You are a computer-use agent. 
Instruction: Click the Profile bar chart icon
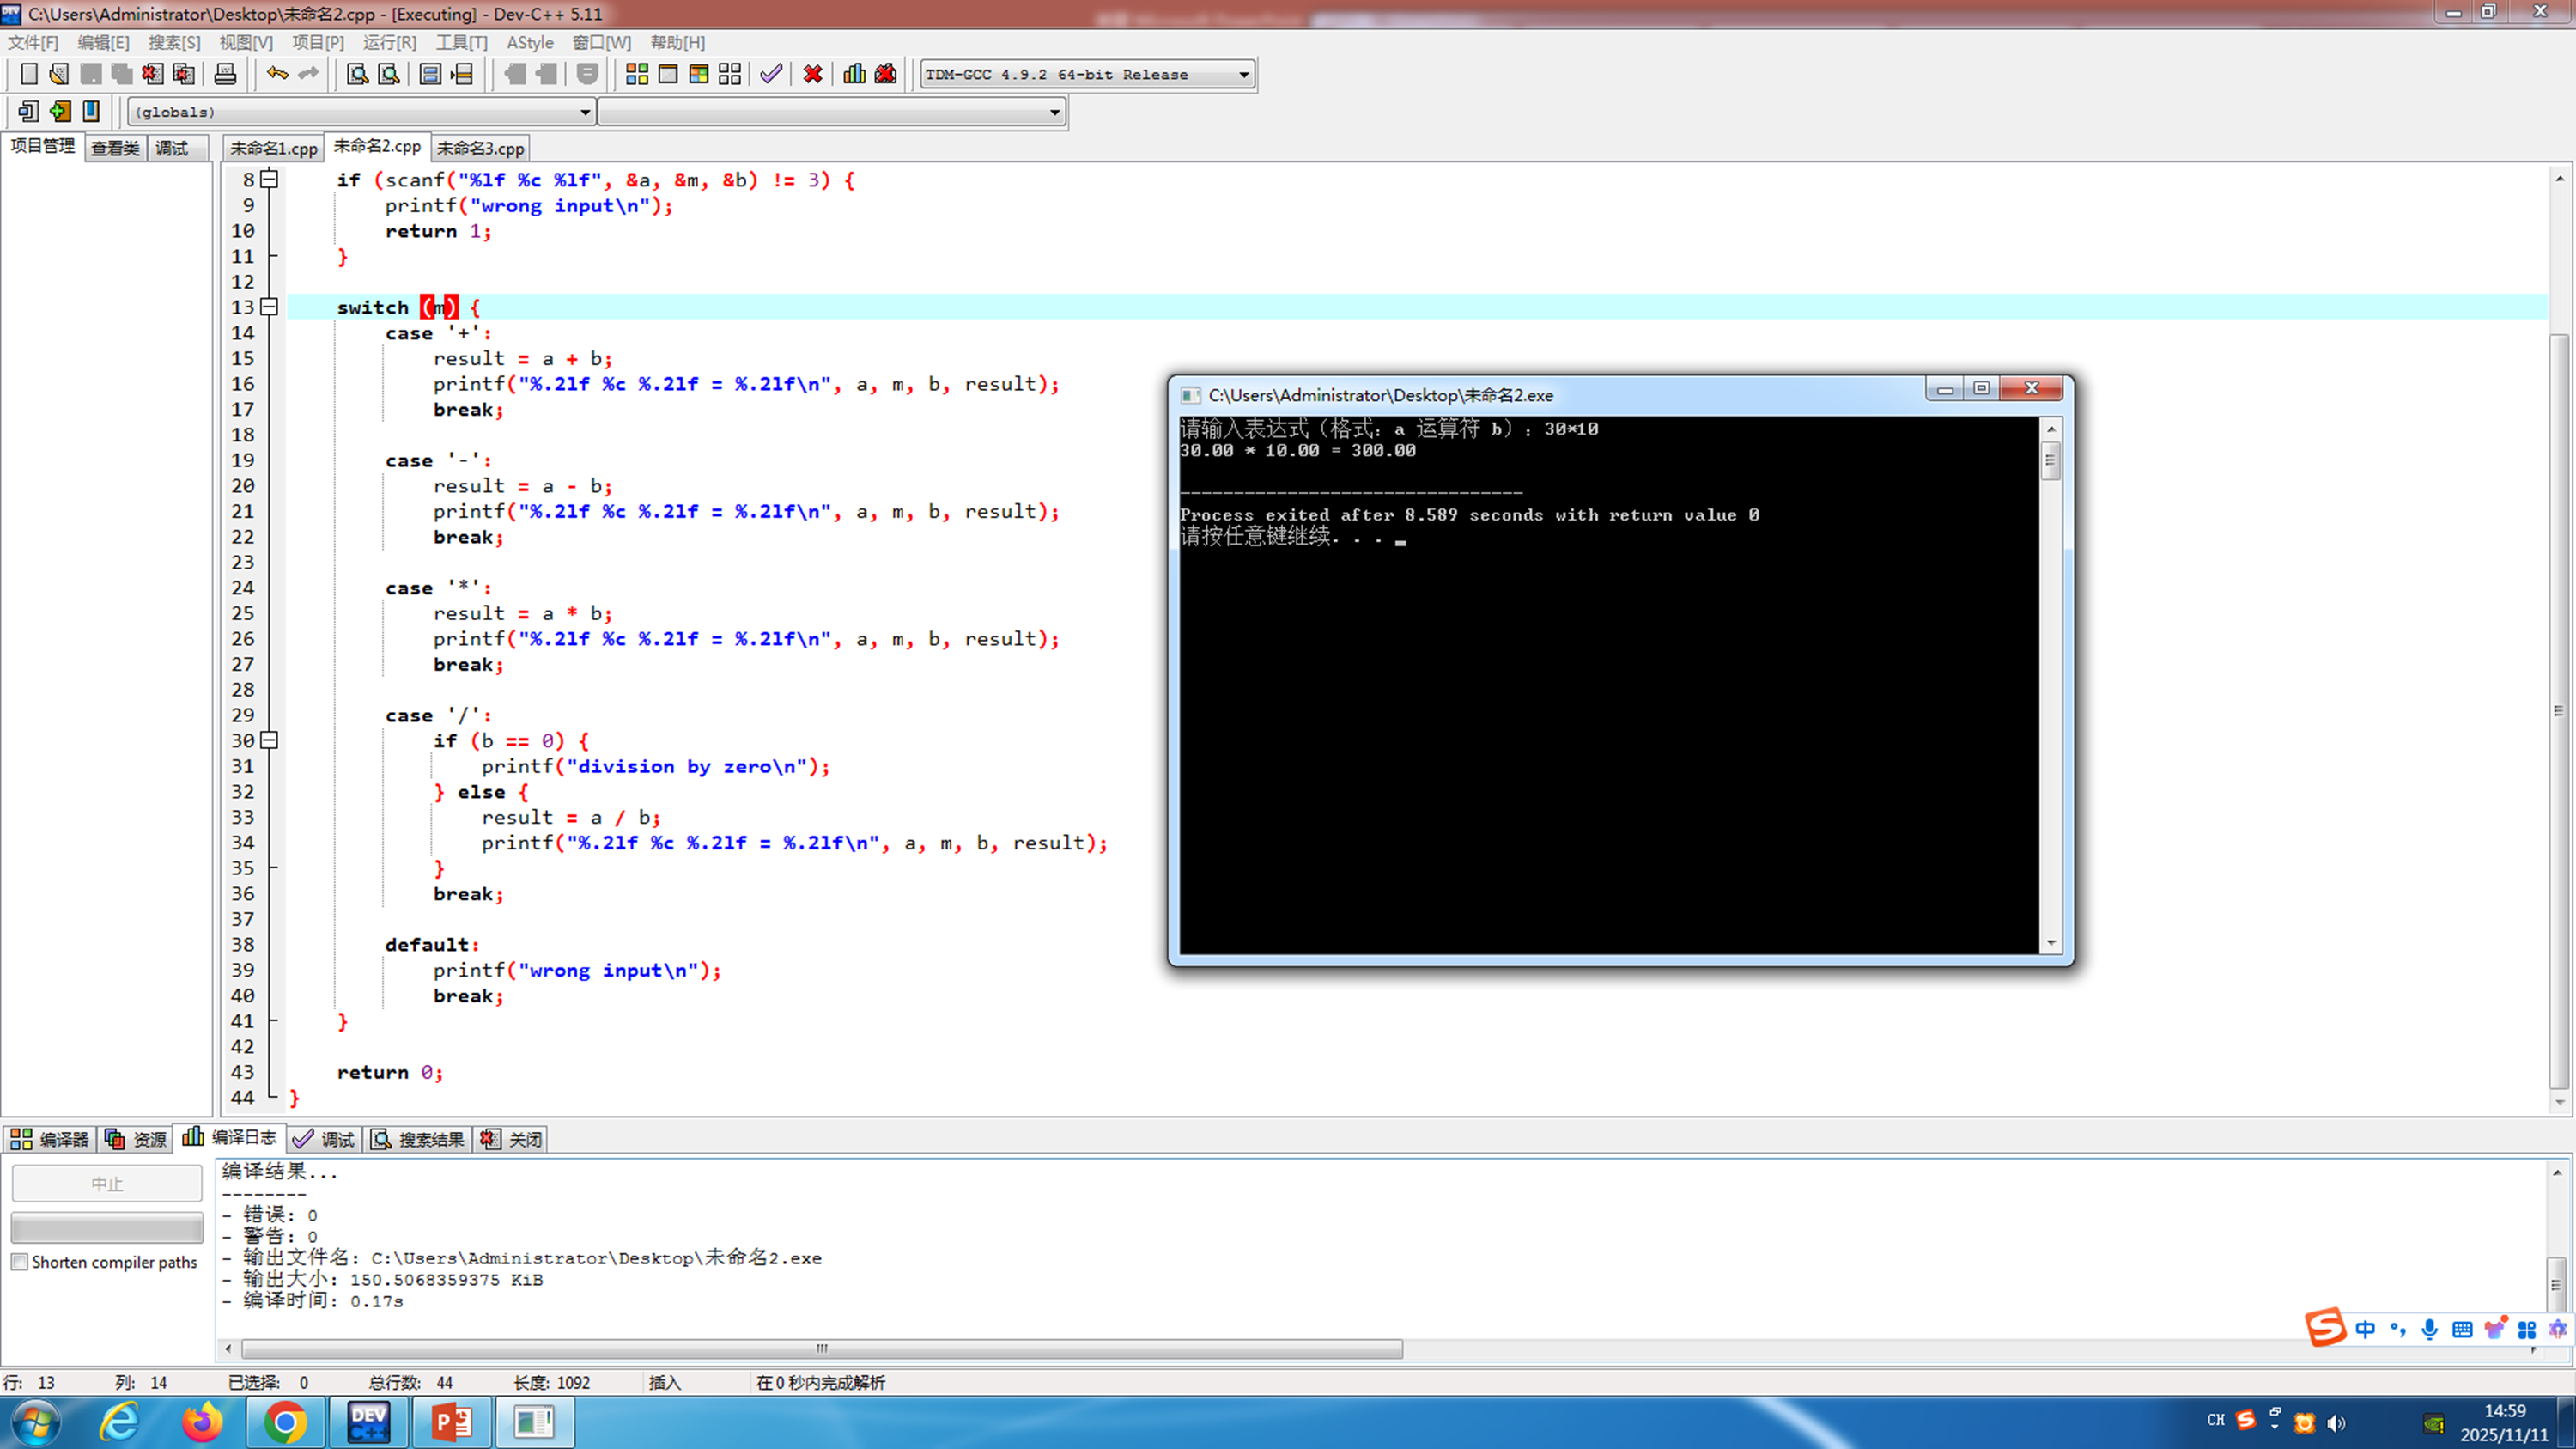(854, 74)
